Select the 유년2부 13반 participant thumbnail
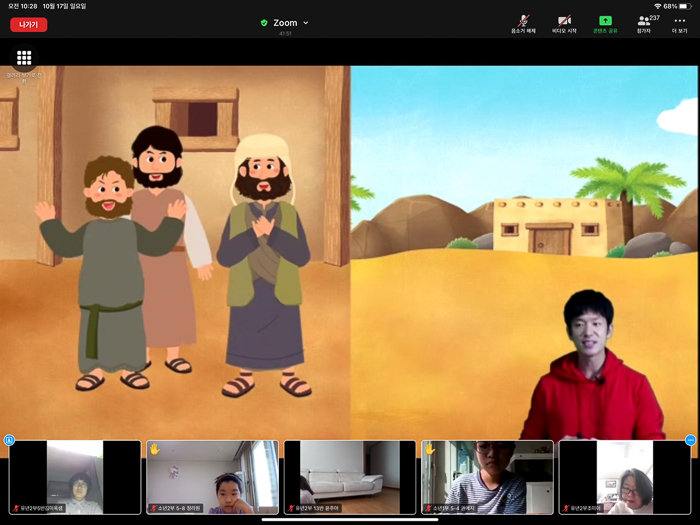The image size is (700, 525). pos(350,477)
